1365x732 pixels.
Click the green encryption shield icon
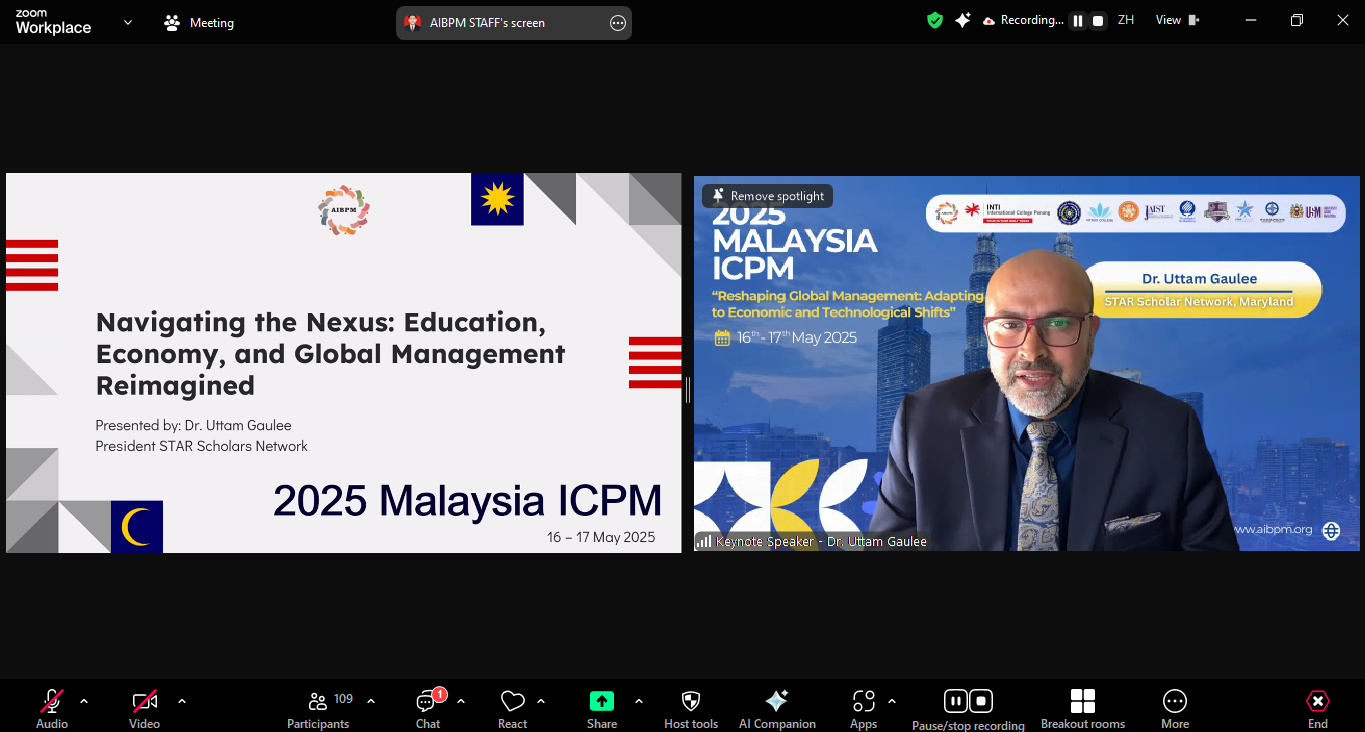click(x=935, y=20)
